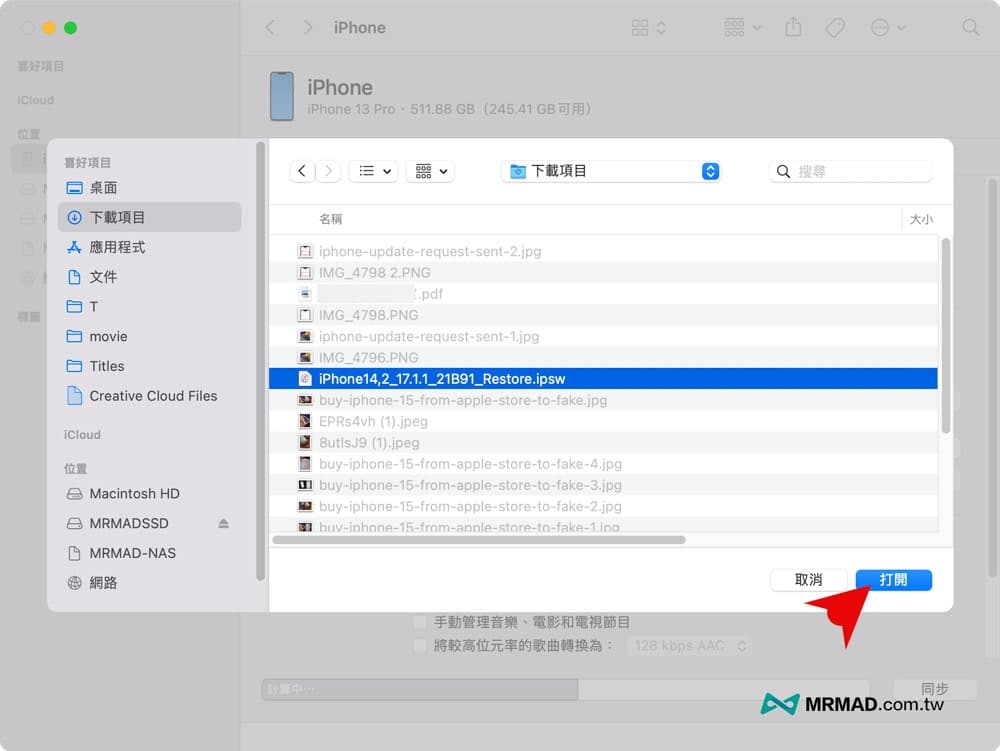Click the Finder window search icon
The image size is (1000, 751).
970,27
